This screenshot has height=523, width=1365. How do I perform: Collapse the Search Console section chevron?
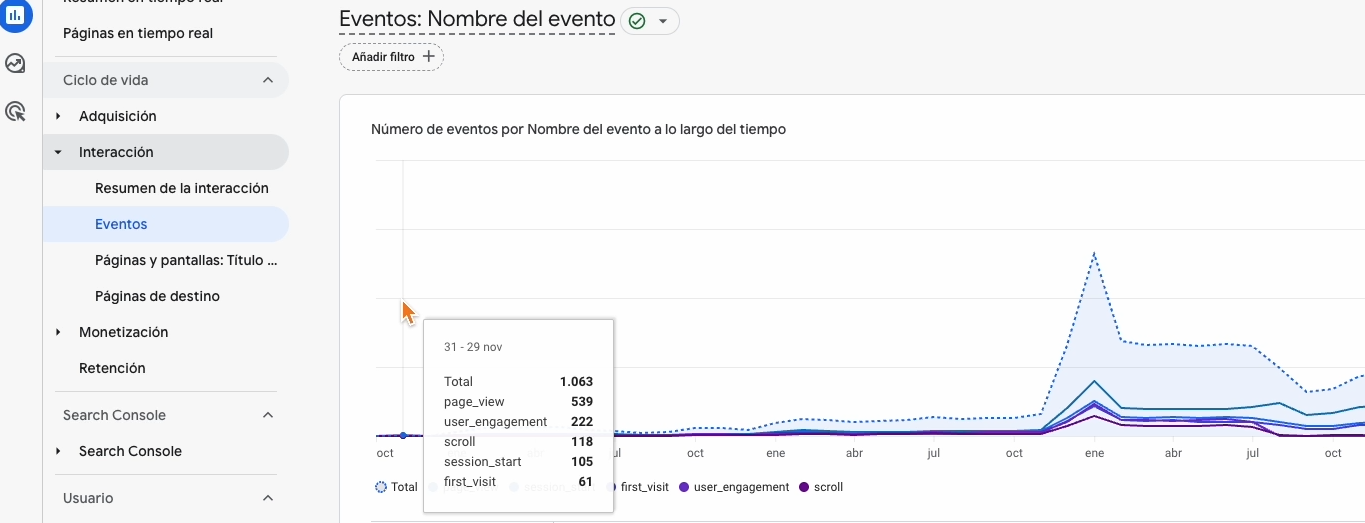(x=267, y=415)
